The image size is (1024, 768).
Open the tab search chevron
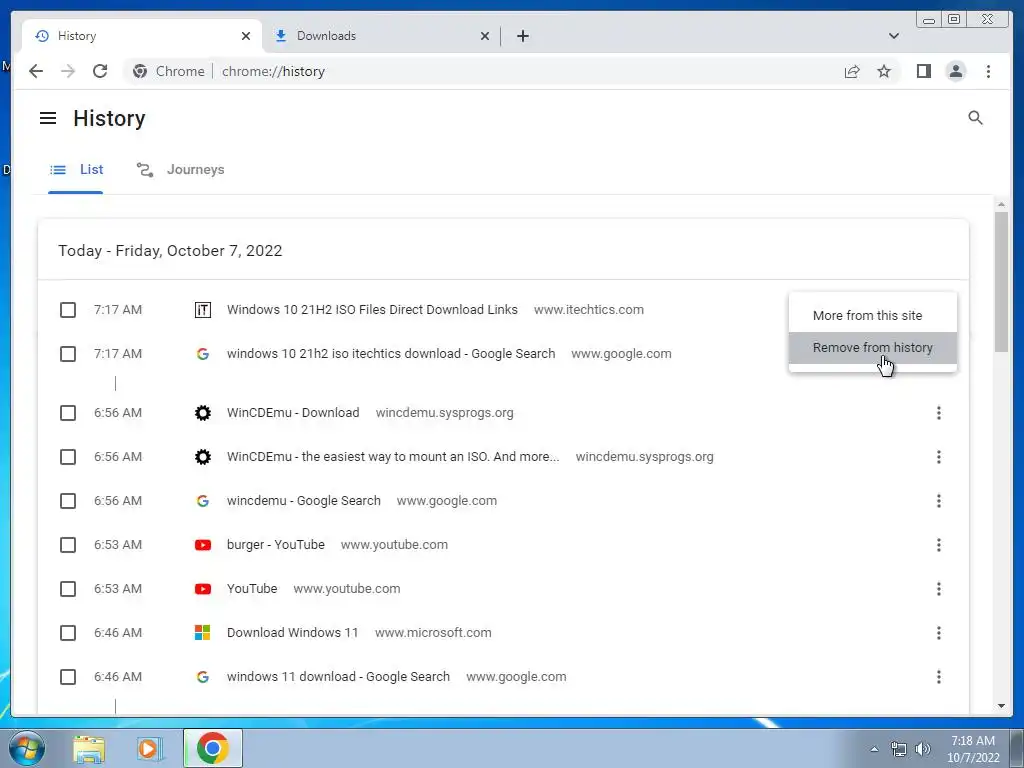tap(893, 36)
